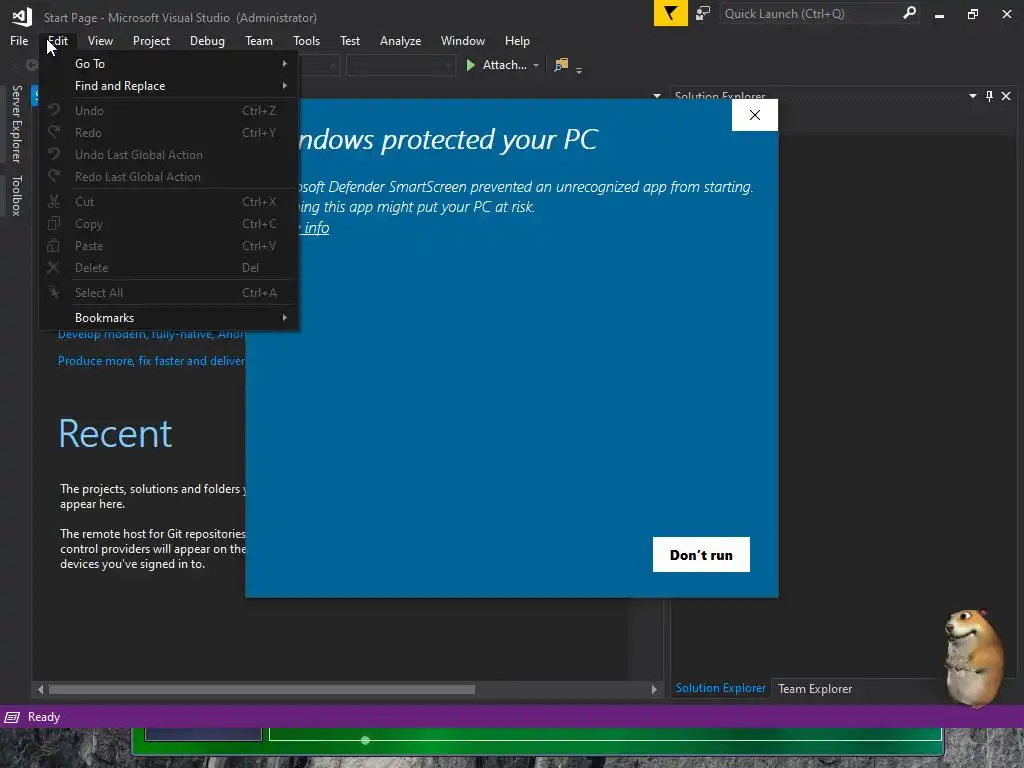Click the Cut scissors icon

(x=54, y=202)
